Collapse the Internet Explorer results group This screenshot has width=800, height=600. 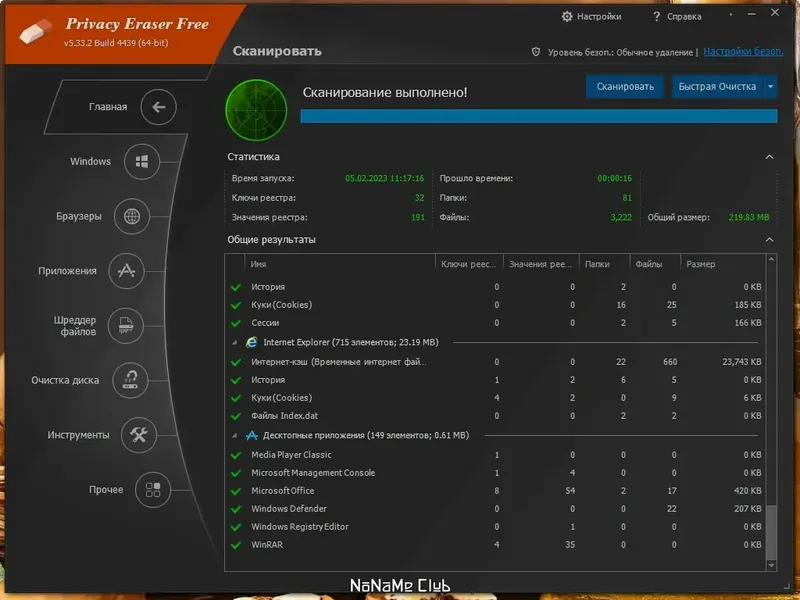[235, 342]
